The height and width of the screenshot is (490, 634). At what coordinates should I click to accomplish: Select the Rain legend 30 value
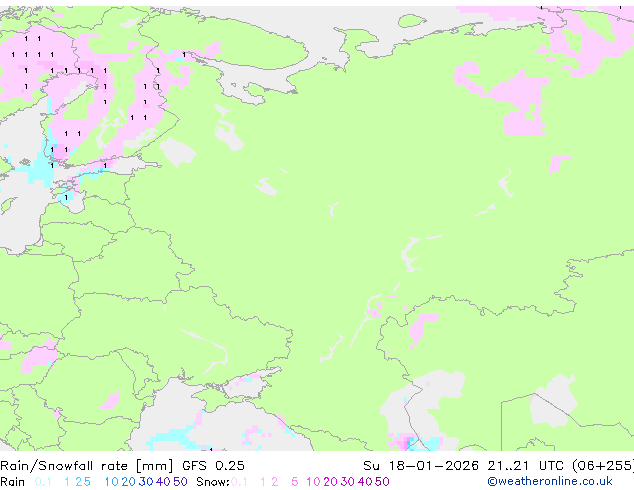pos(146,482)
